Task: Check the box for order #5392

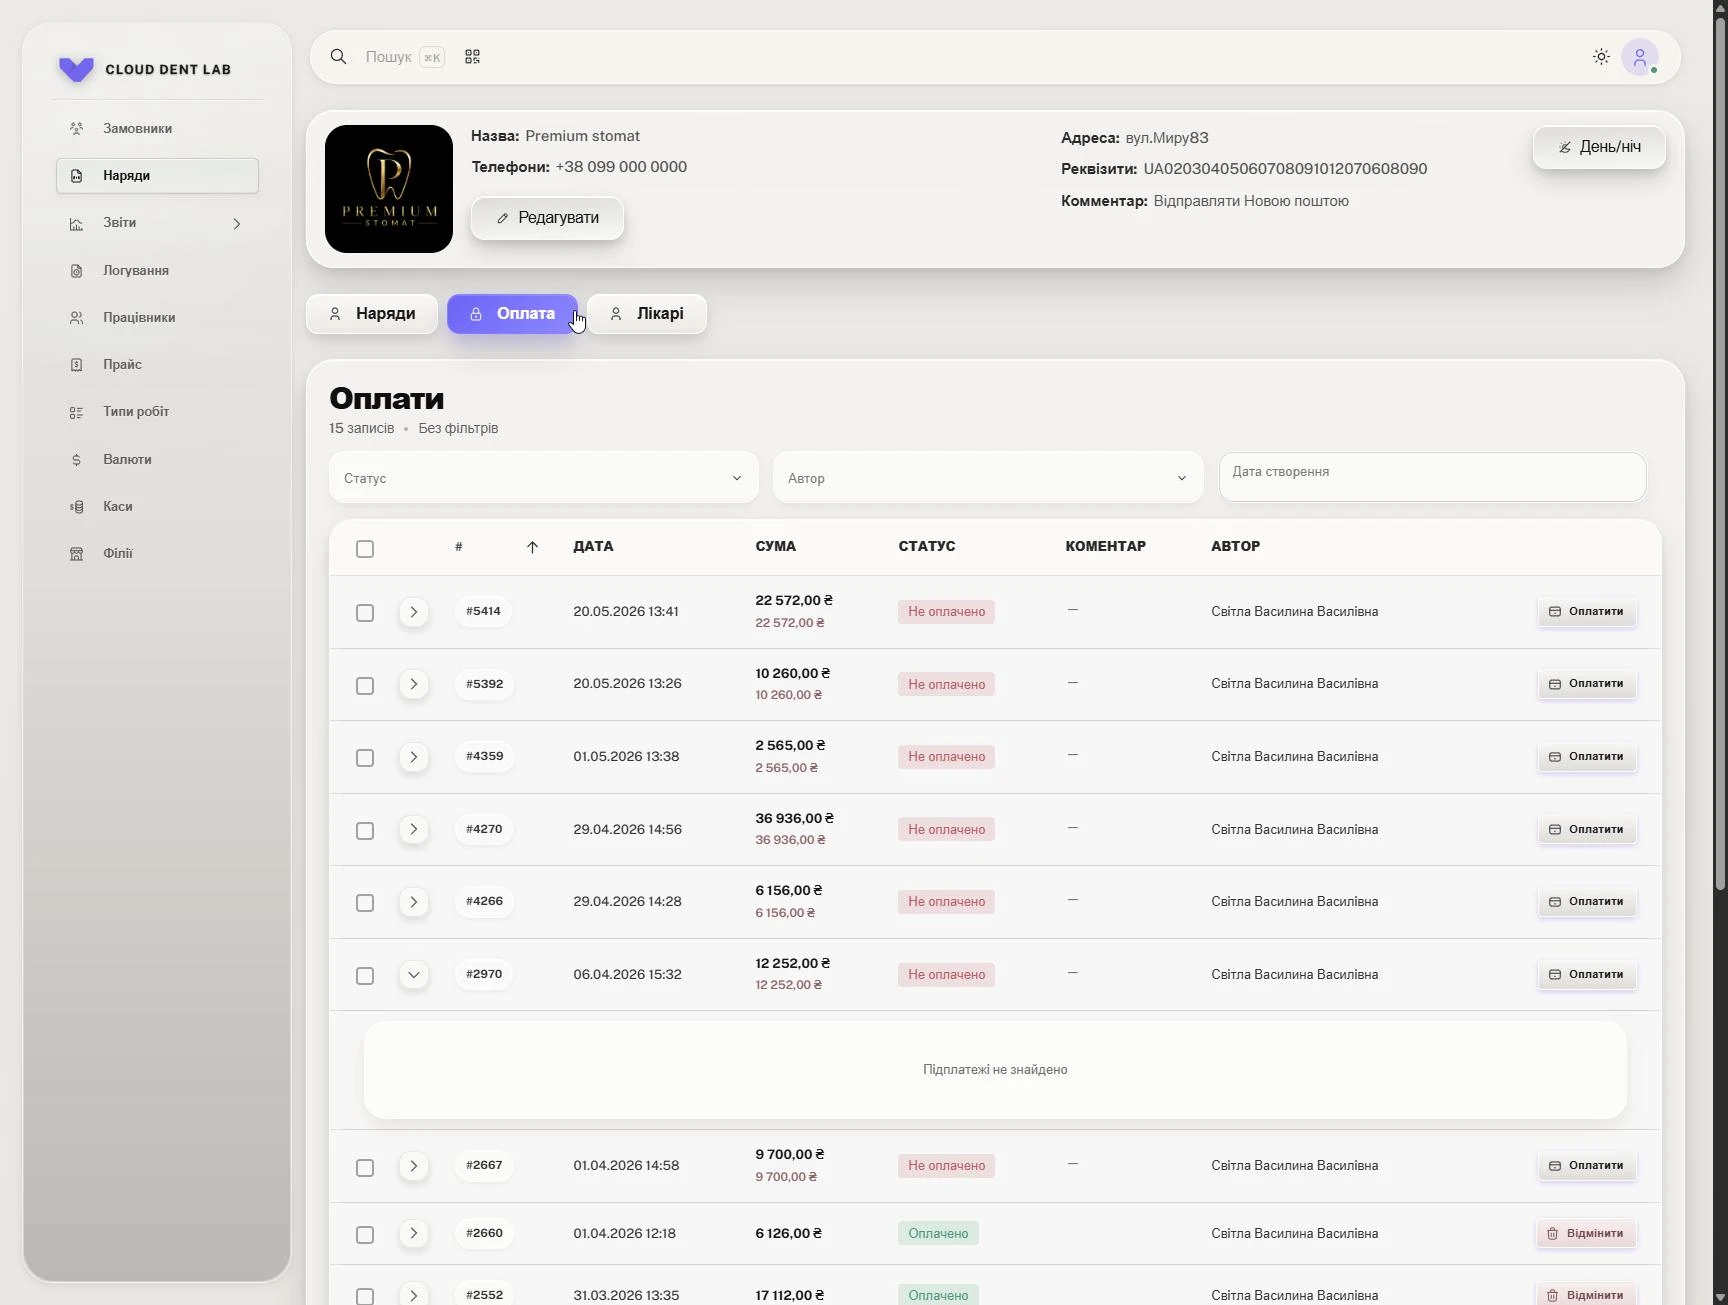Action: point(365,686)
